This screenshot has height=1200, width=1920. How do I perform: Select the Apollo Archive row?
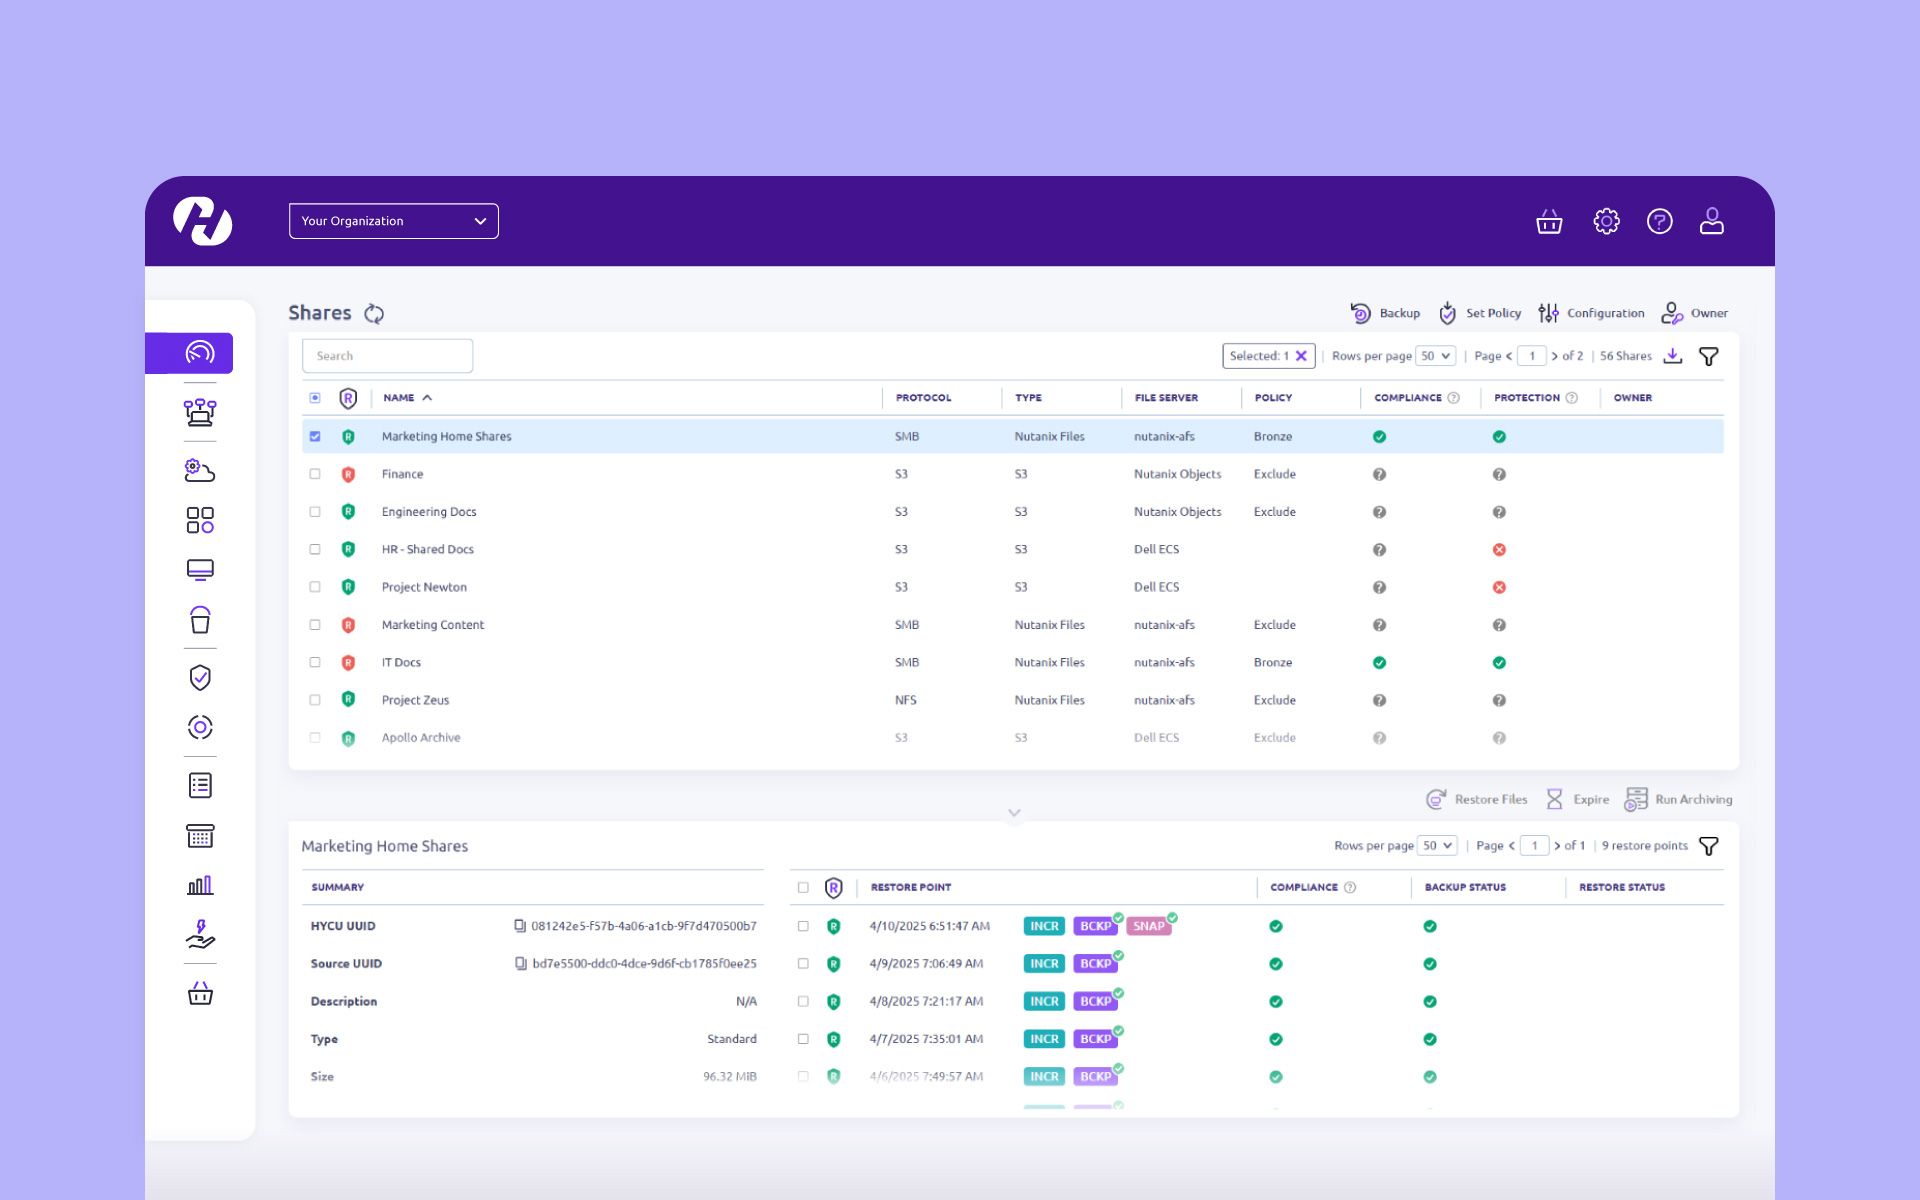[x=1012, y=738]
